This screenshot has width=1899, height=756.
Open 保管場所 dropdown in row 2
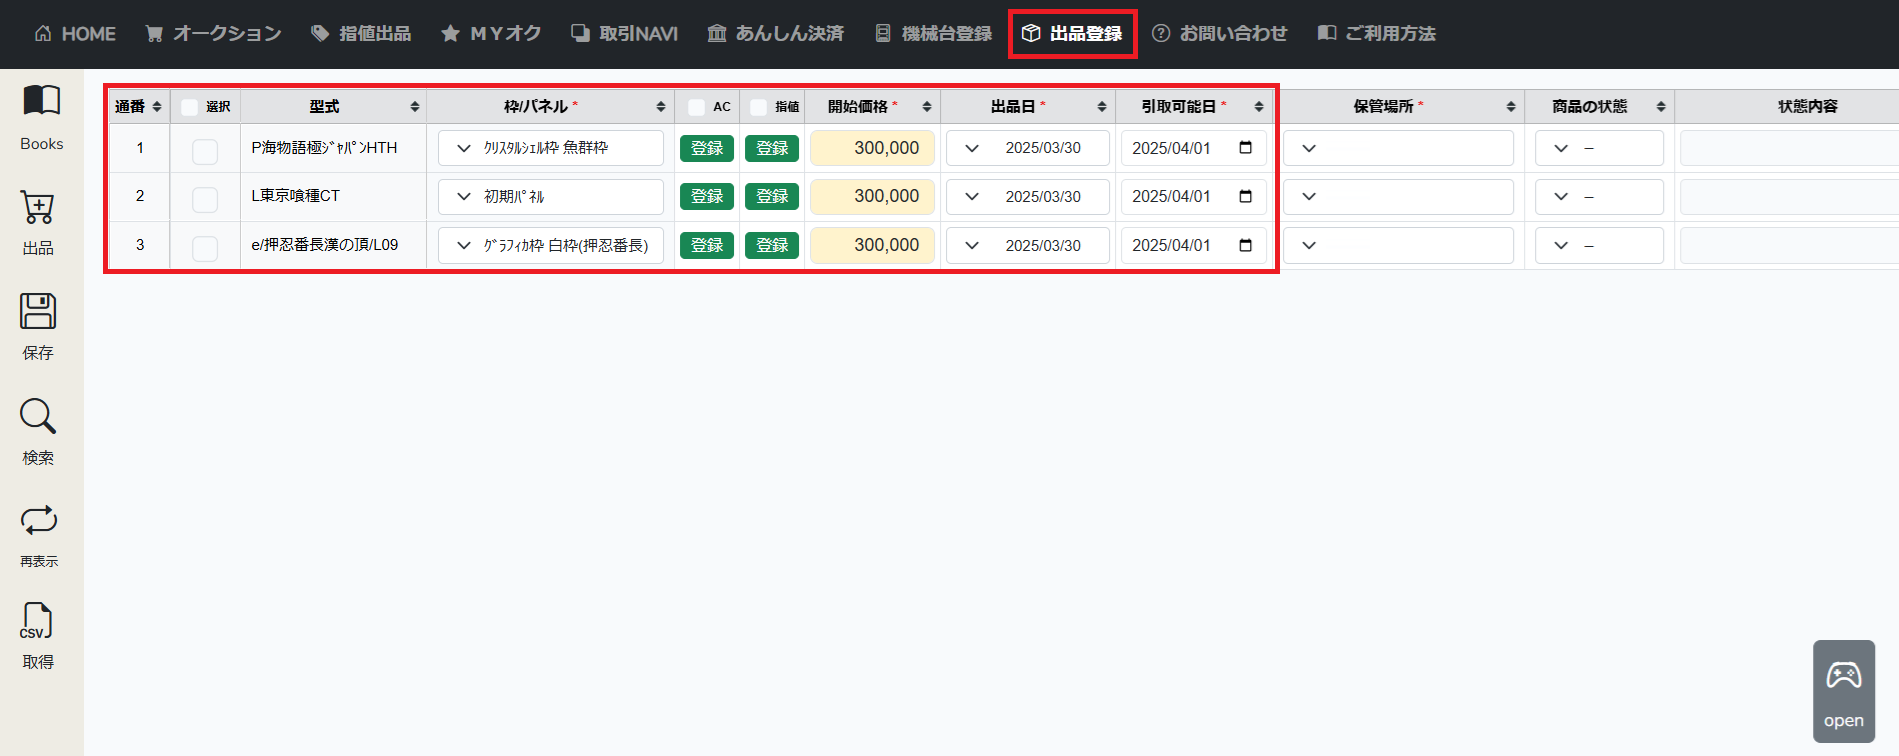point(1399,196)
